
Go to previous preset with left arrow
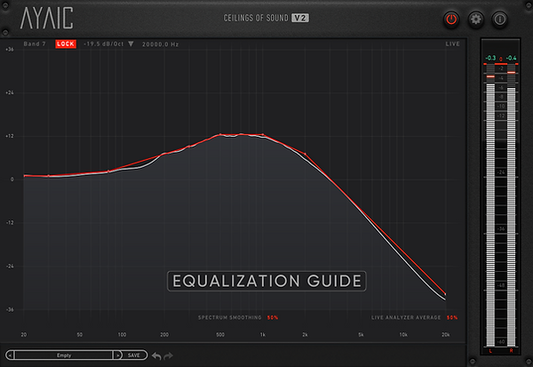pyautogui.click(x=10, y=355)
